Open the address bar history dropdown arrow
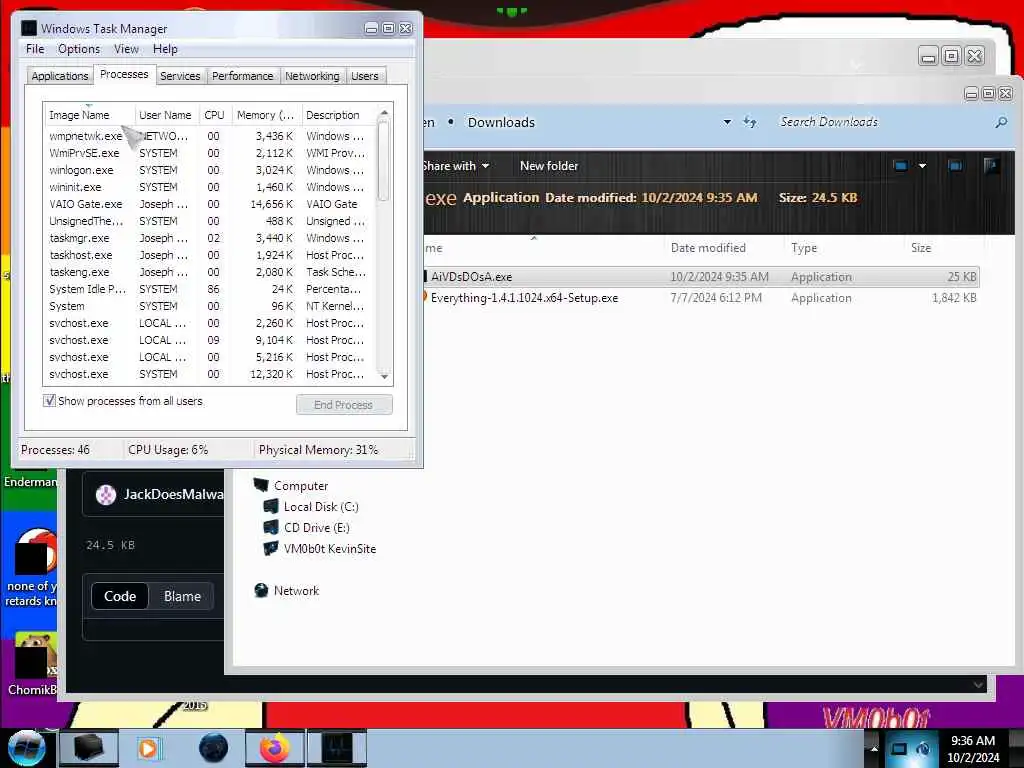Viewport: 1024px width, 768px height. tap(727, 122)
